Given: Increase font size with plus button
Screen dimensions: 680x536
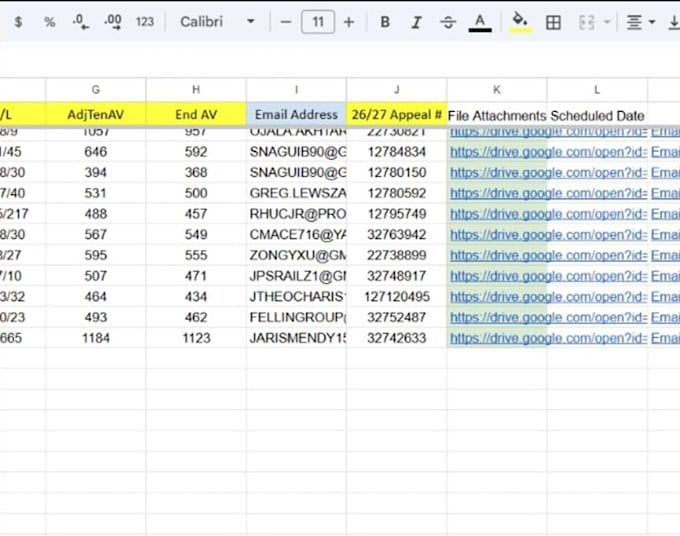Looking at the screenshot, I should click(349, 22).
